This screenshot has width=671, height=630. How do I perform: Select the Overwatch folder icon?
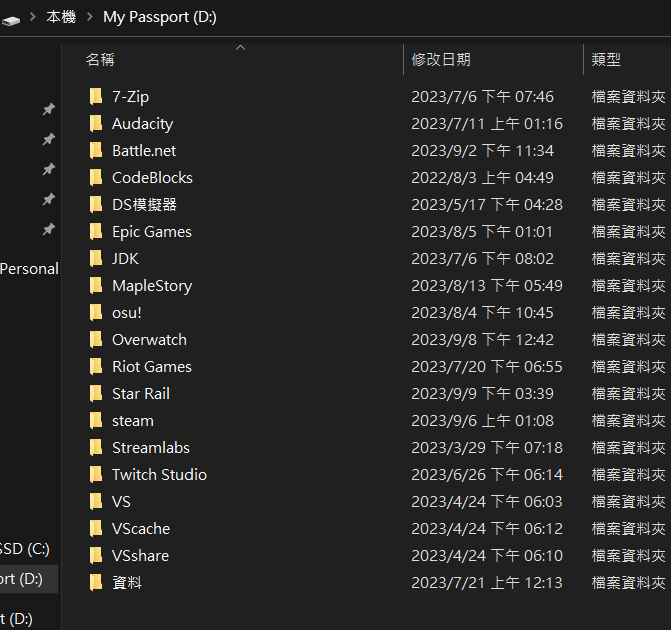[96, 339]
